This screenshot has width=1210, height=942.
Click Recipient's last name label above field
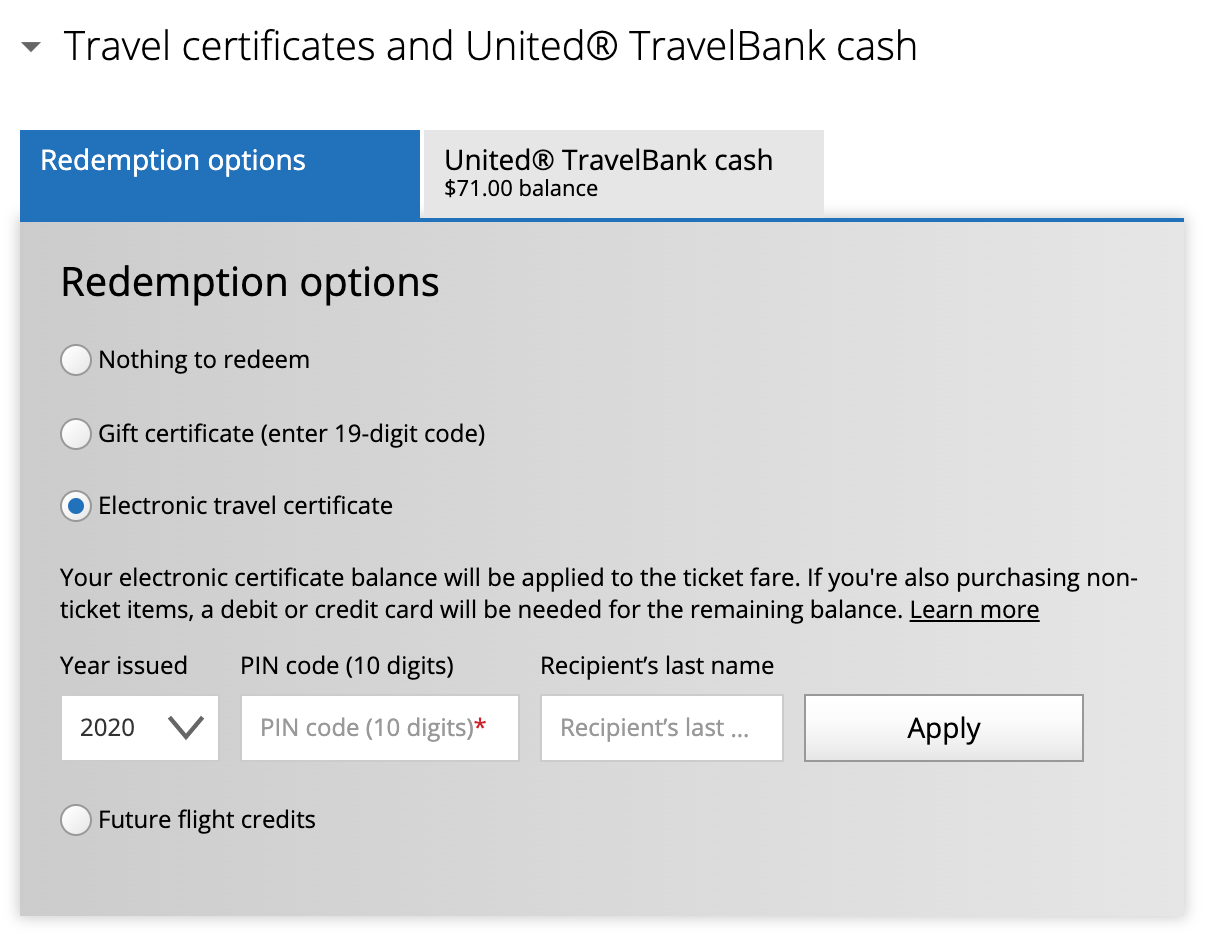coord(657,666)
